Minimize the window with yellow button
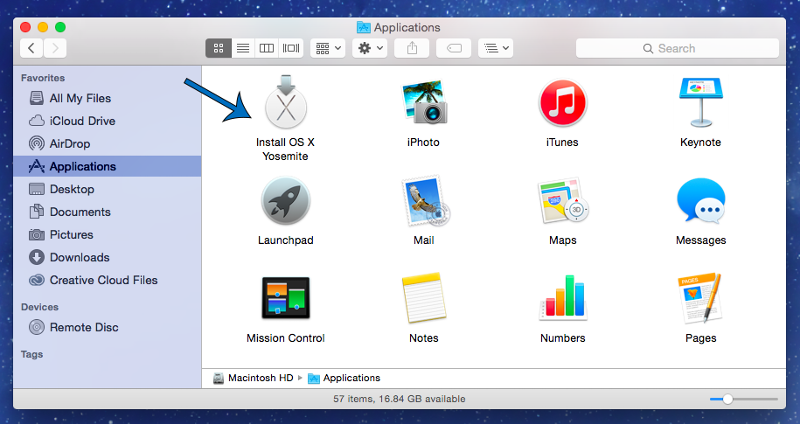The height and width of the screenshot is (424, 800). tap(43, 28)
